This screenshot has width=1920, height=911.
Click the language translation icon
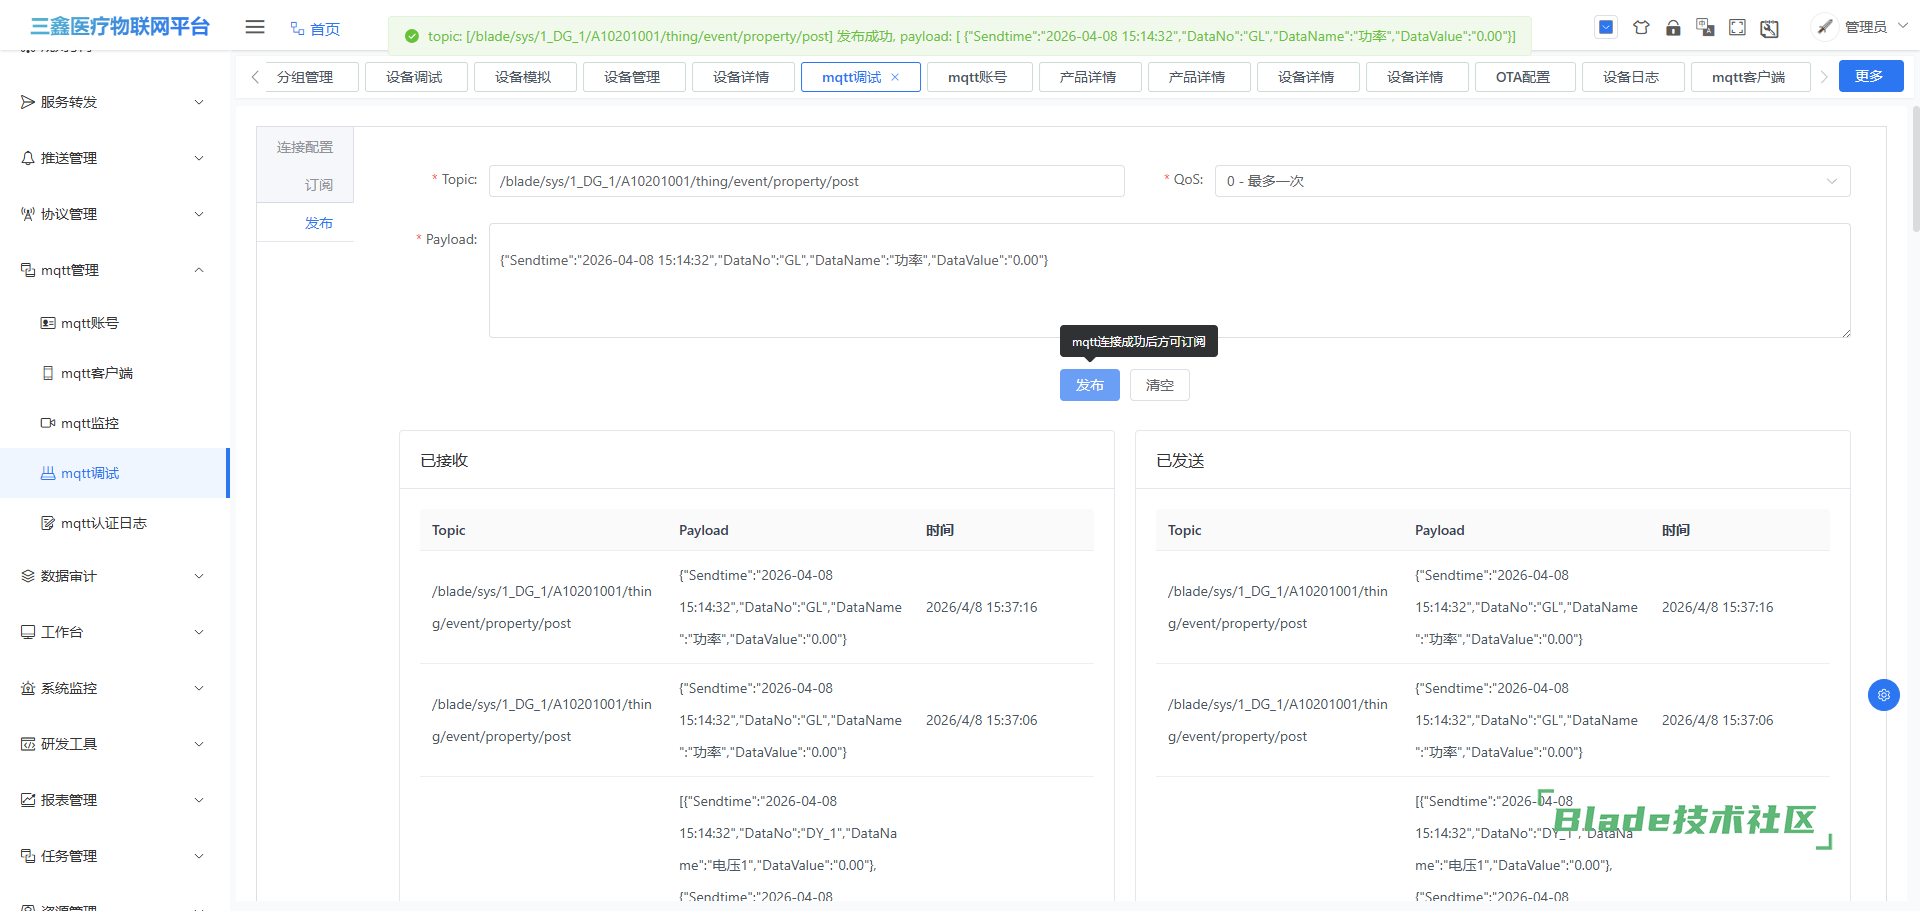[x=1705, y=28]
